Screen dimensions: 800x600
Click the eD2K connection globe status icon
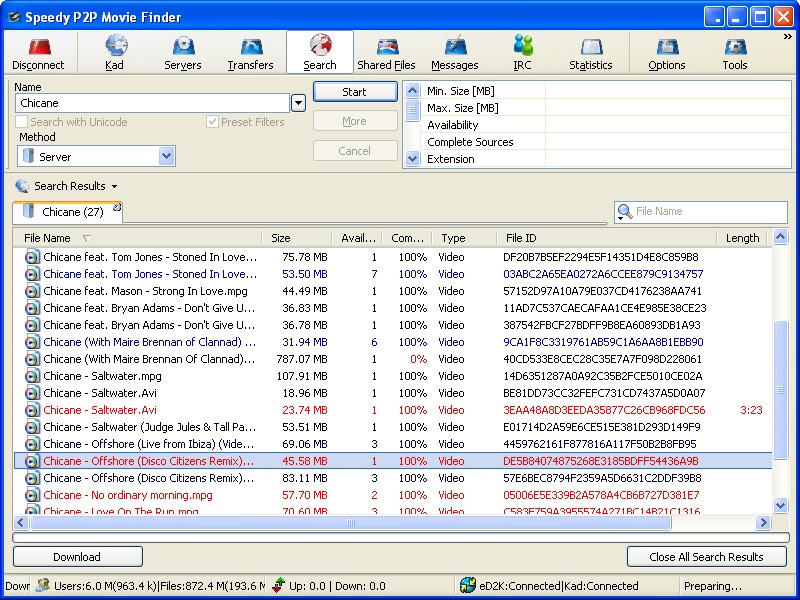pyautogui.click(x=467, y=585)
